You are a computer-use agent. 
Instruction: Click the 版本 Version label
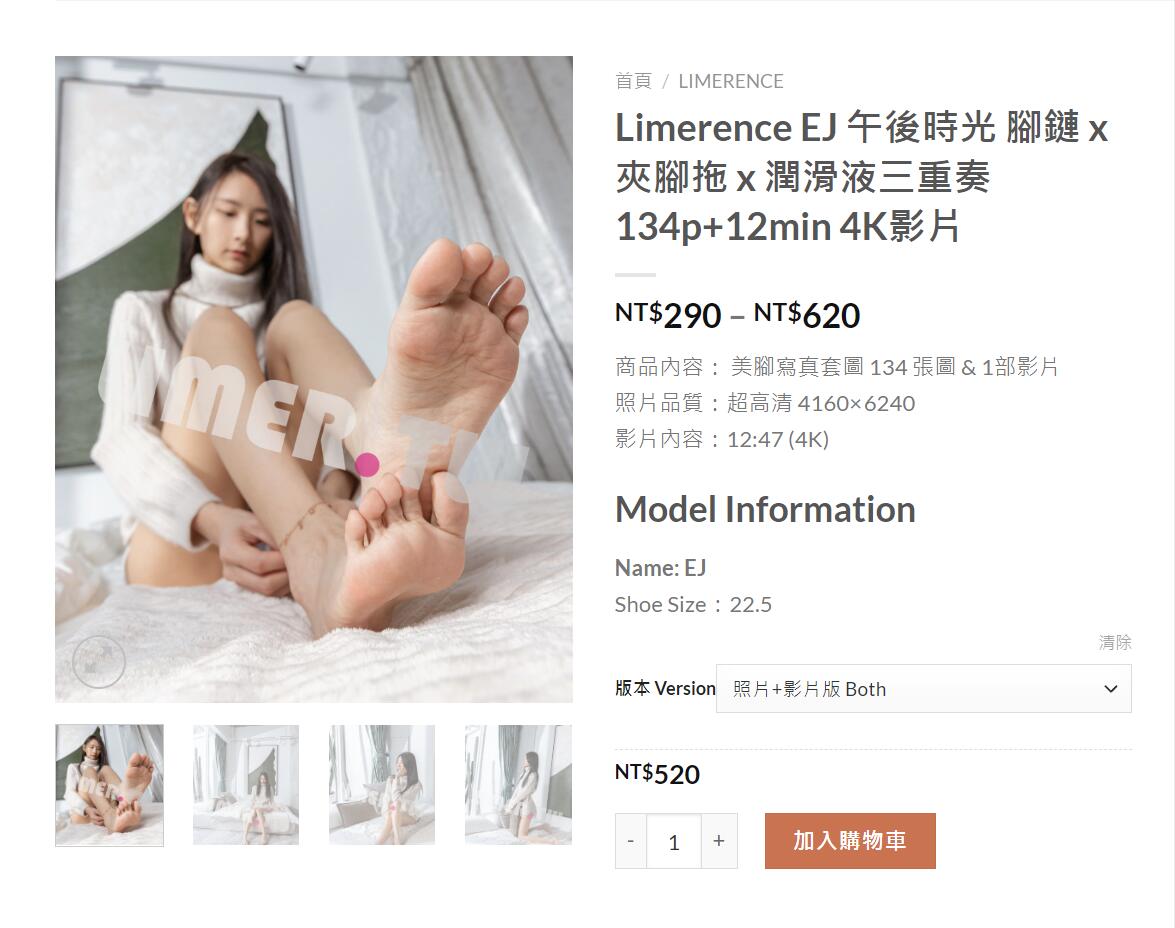[665, 688]
